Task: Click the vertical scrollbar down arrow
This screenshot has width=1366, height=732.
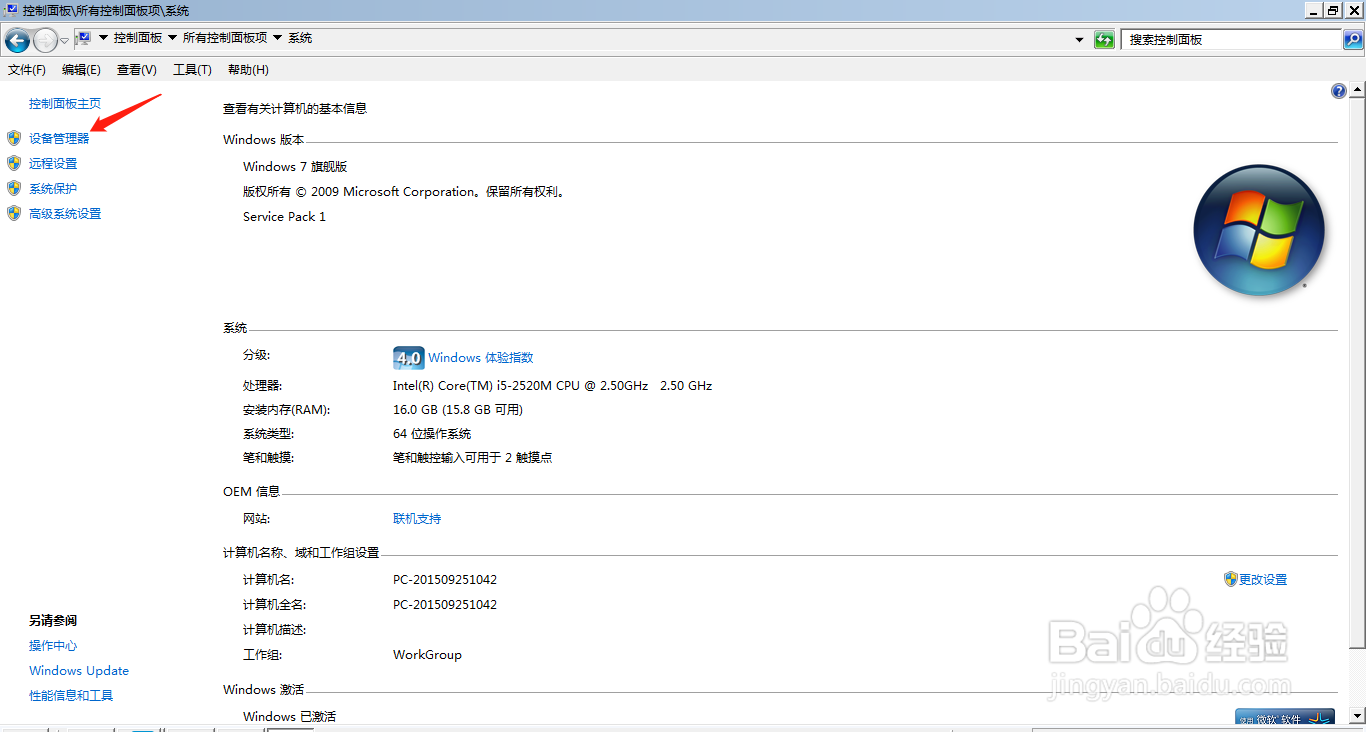Action: pyautogui.click(x=1357, y=716)
